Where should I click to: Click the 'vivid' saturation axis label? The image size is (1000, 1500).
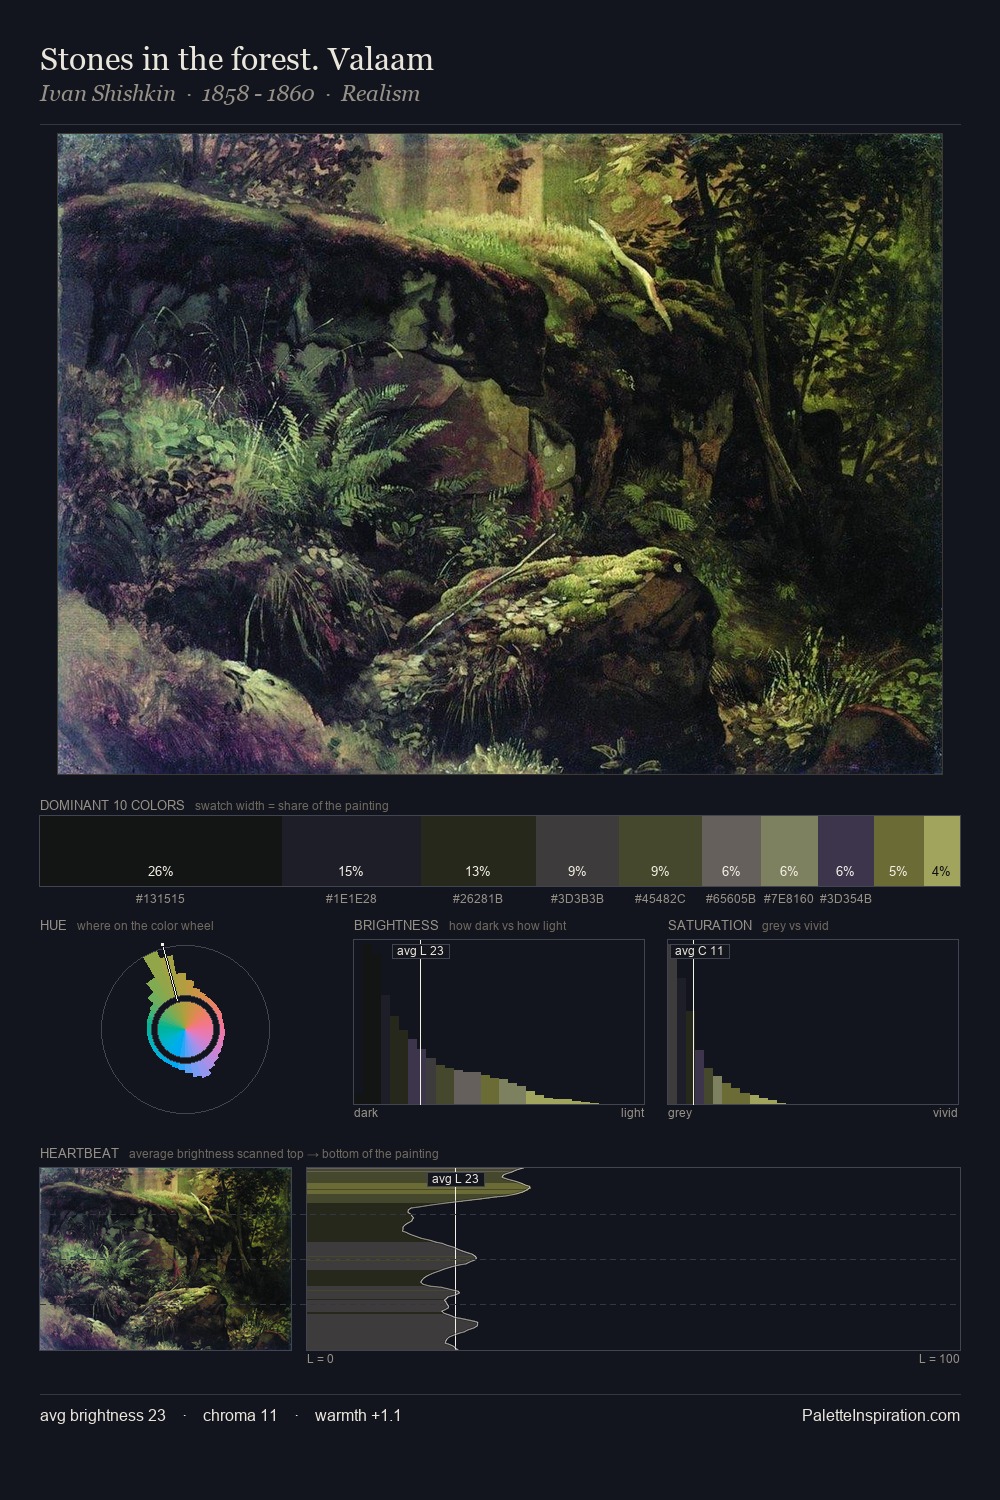945,1113
